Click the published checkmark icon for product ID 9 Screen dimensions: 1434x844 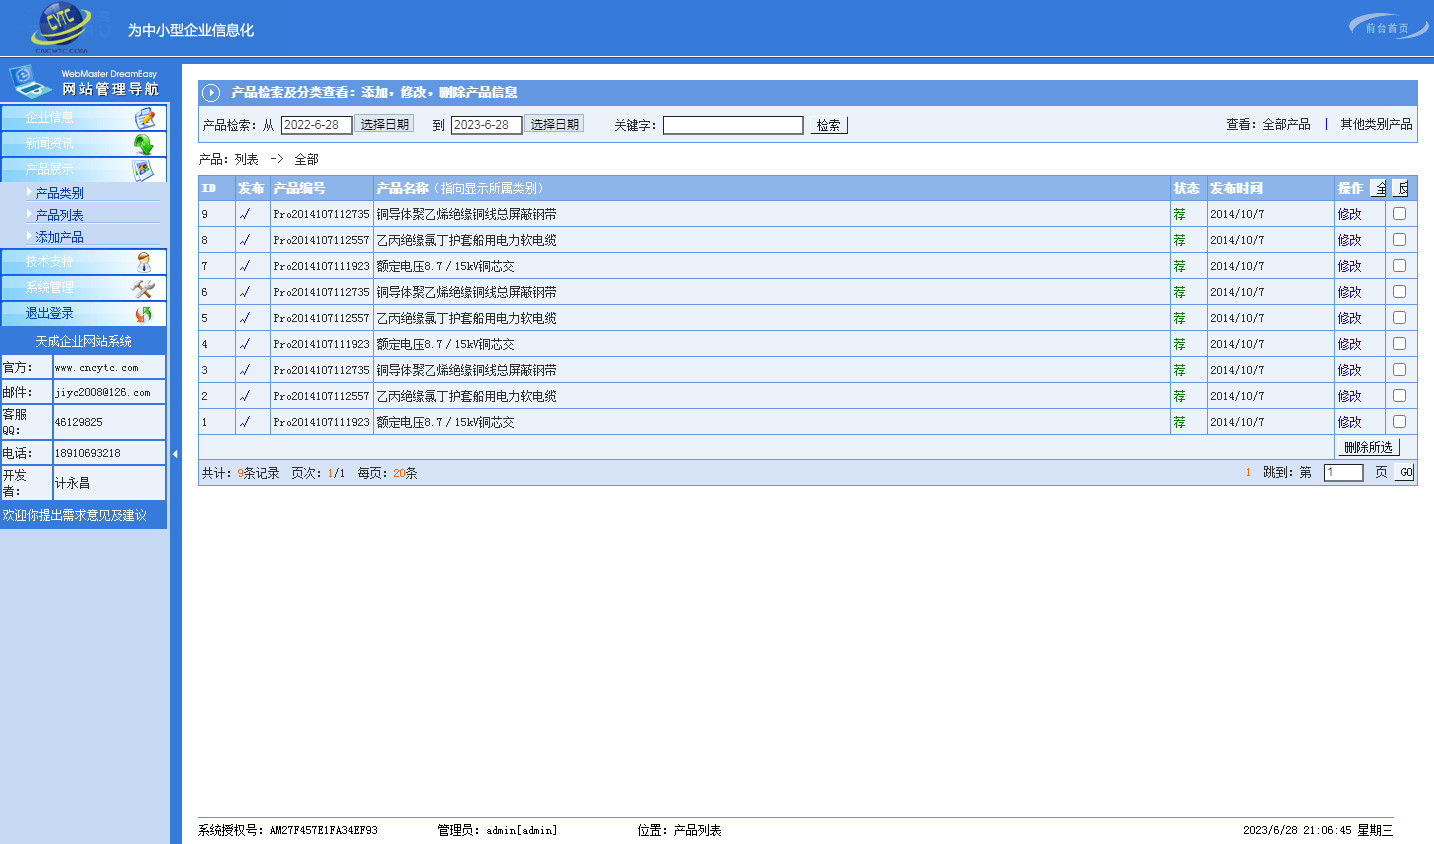click(245, 214)
